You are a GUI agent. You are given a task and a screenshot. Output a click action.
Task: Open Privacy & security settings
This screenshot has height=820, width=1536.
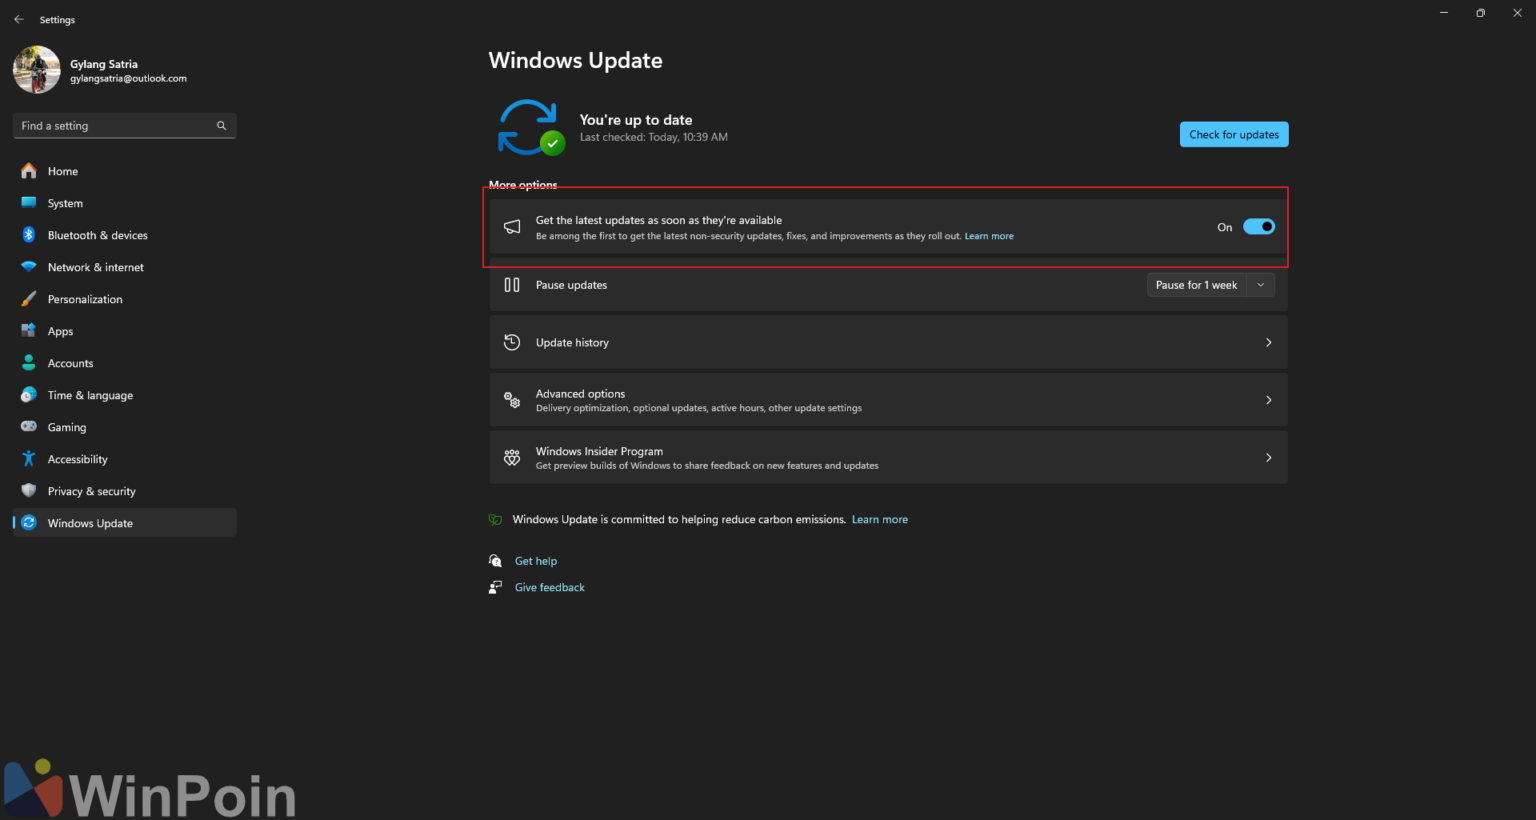125,491
